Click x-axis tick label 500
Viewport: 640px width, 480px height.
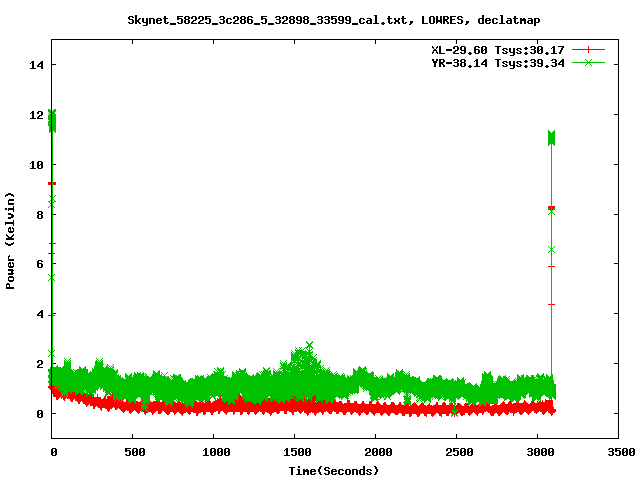click(134, 452)
